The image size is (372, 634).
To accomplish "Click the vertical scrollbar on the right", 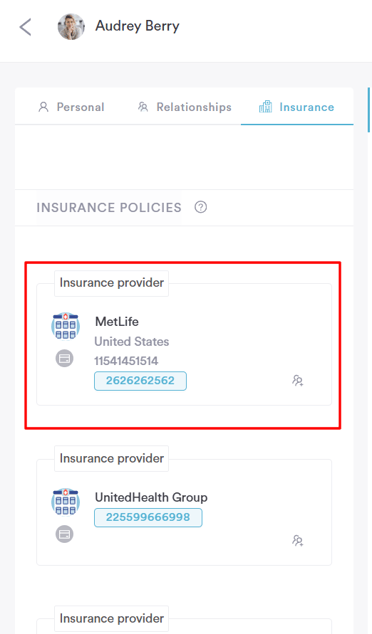I will [369, 110].
